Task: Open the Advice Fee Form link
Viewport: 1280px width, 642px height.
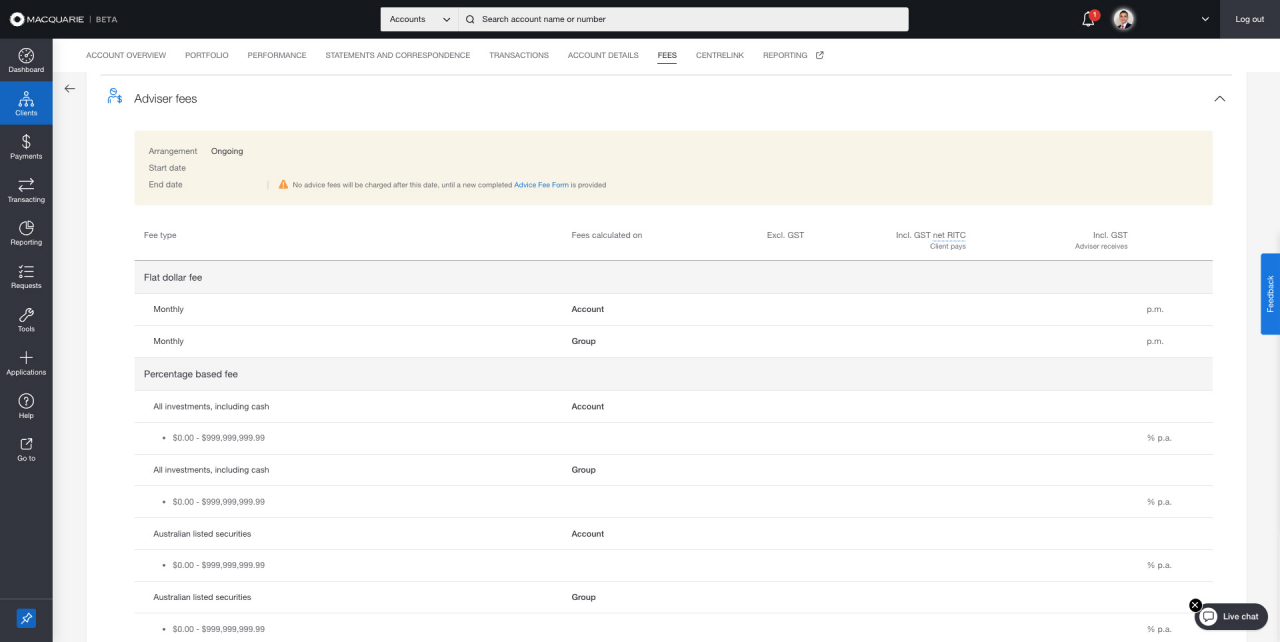Action: click(x=541, y=185)
